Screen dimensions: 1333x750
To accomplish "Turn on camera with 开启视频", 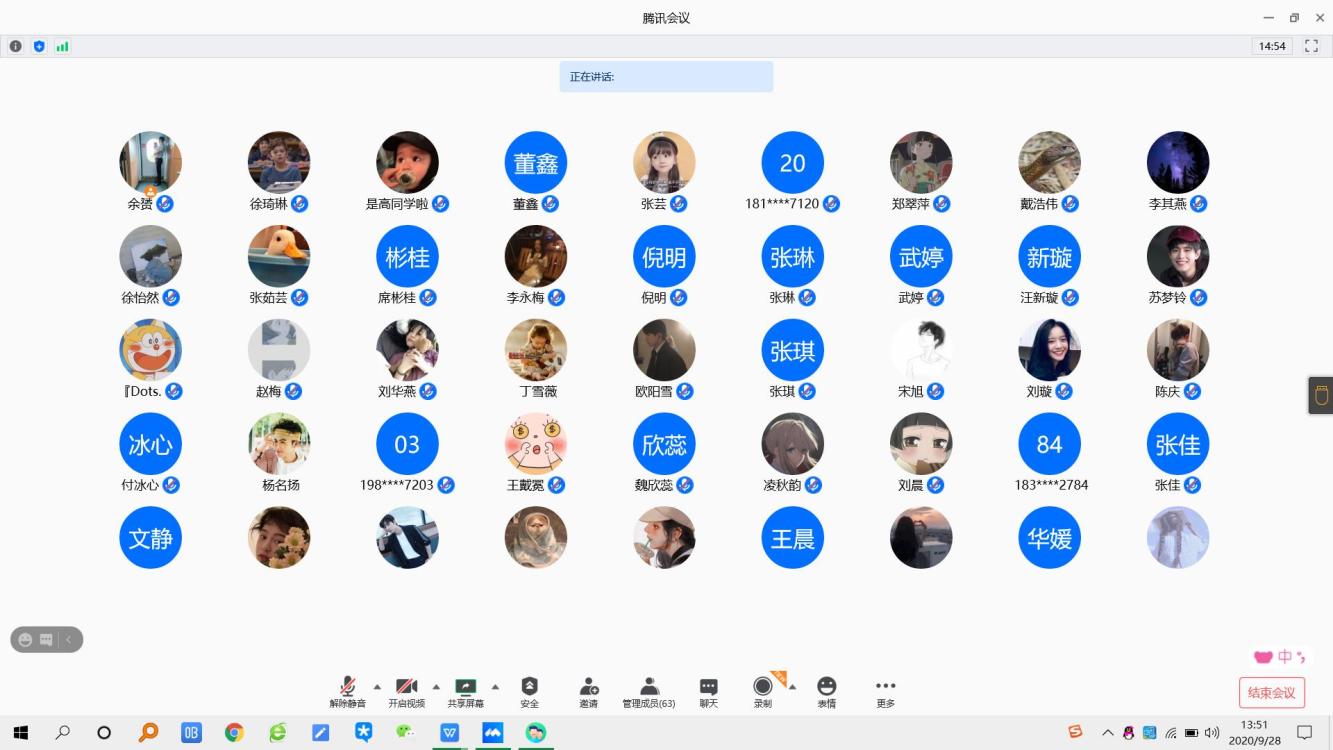I will [406, 691].
